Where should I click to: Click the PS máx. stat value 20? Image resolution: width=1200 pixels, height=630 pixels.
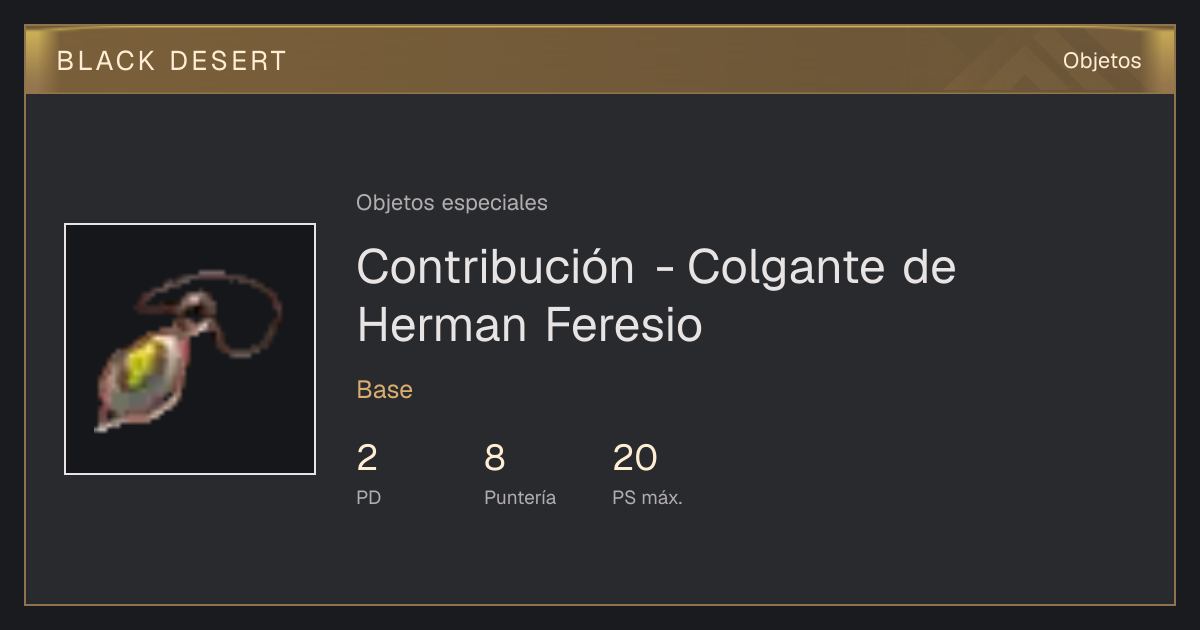[635, 458]
